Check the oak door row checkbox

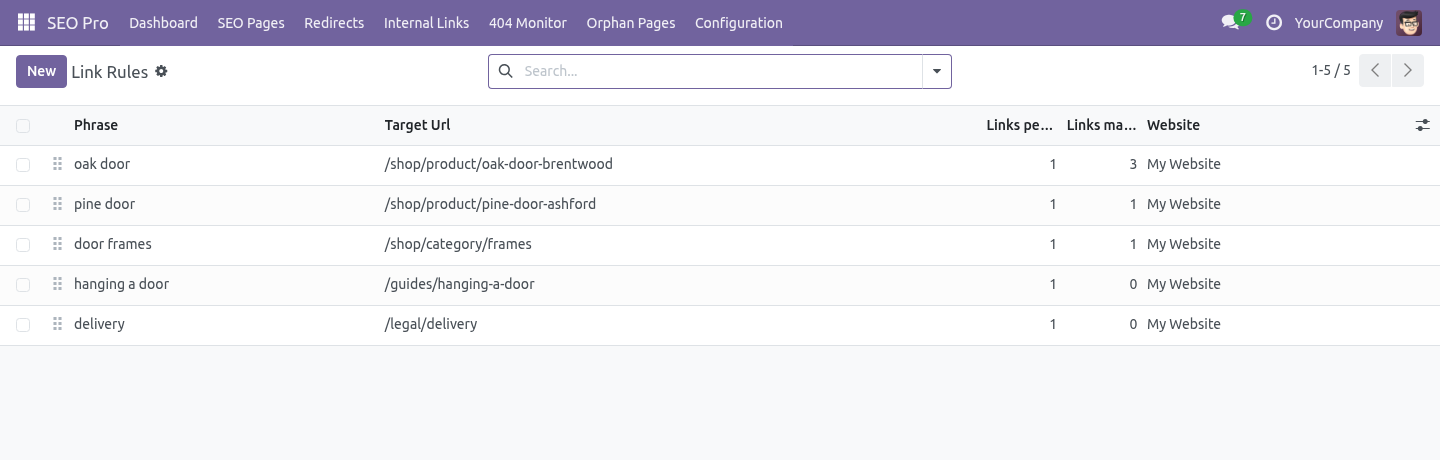(23, 164)
